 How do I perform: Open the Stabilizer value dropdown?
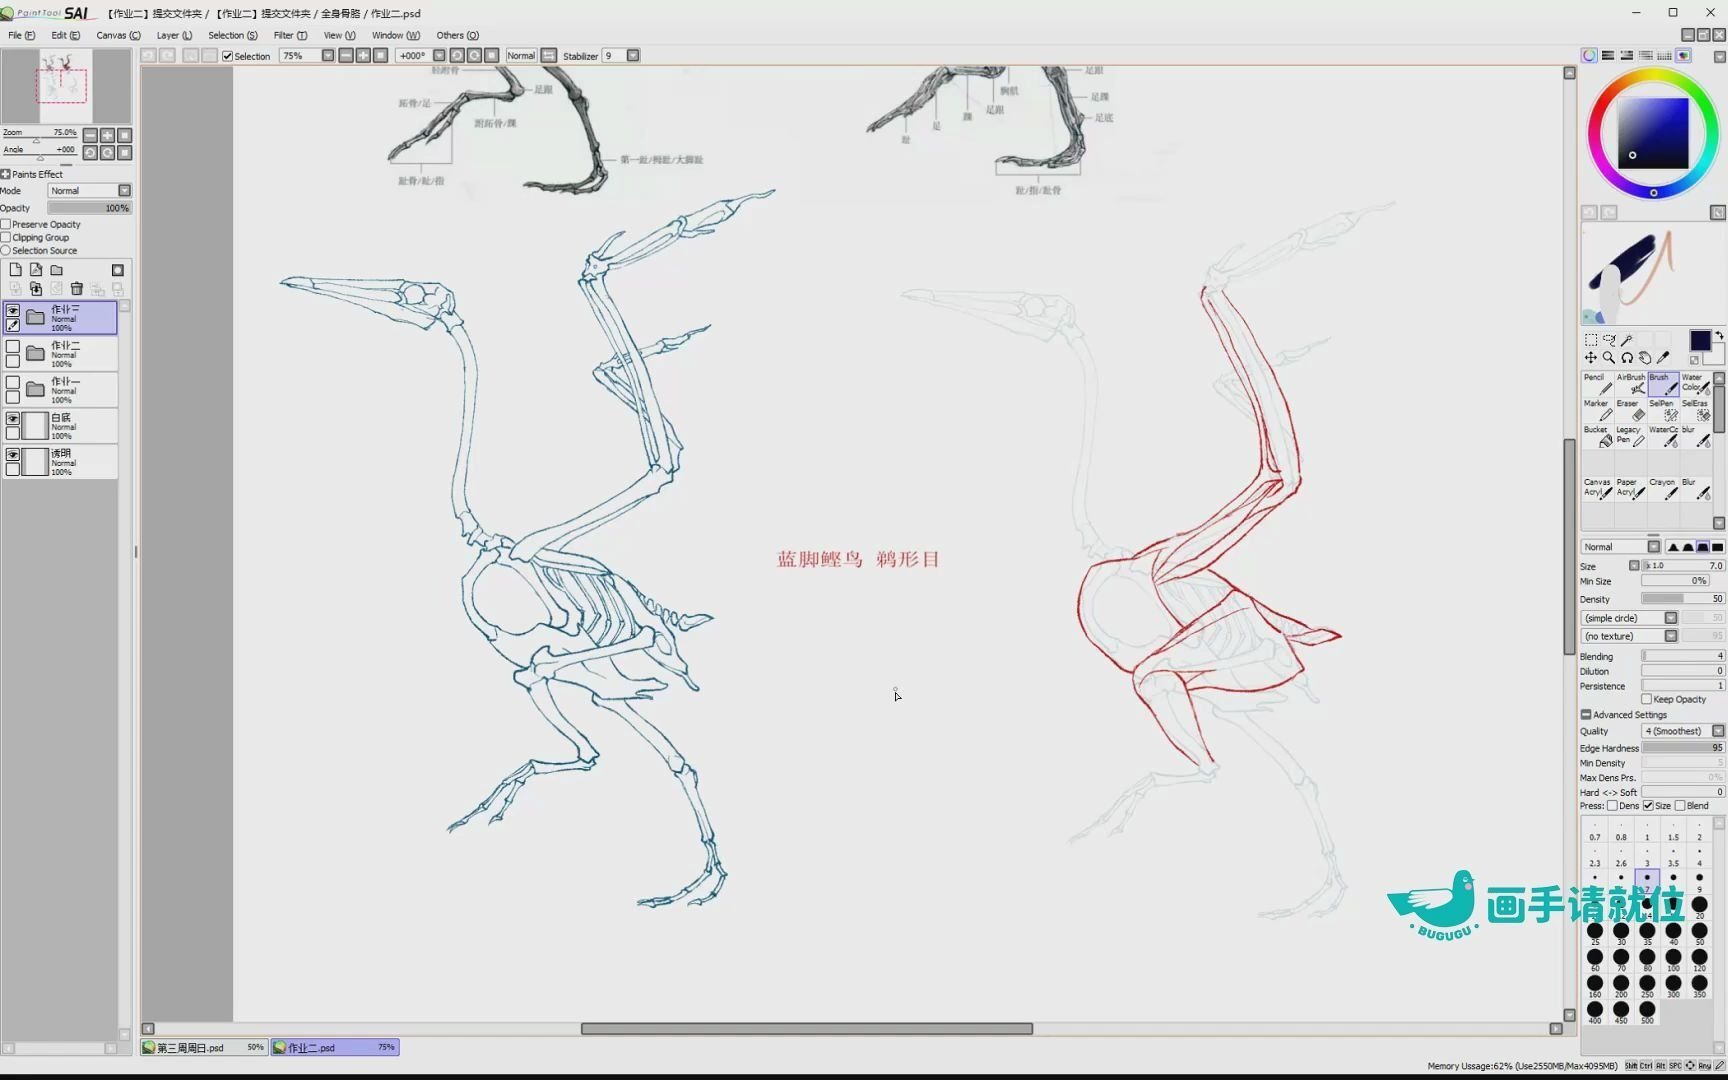tap(633, 56)
